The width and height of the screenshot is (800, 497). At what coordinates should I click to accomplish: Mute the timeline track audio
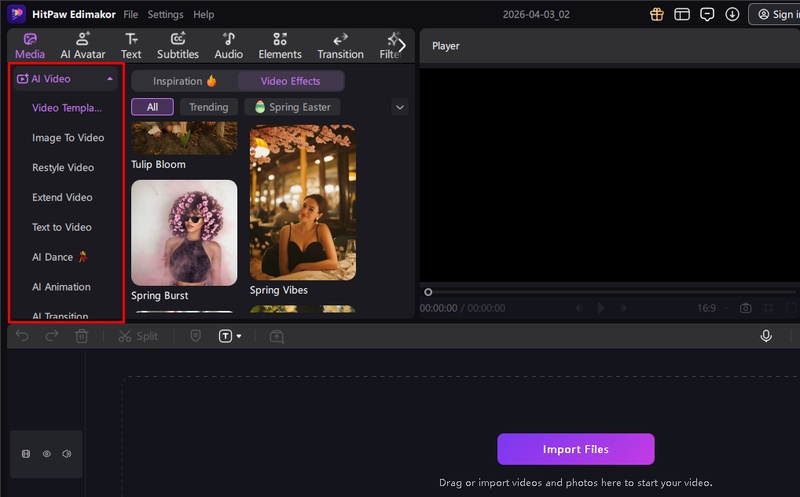66,454
